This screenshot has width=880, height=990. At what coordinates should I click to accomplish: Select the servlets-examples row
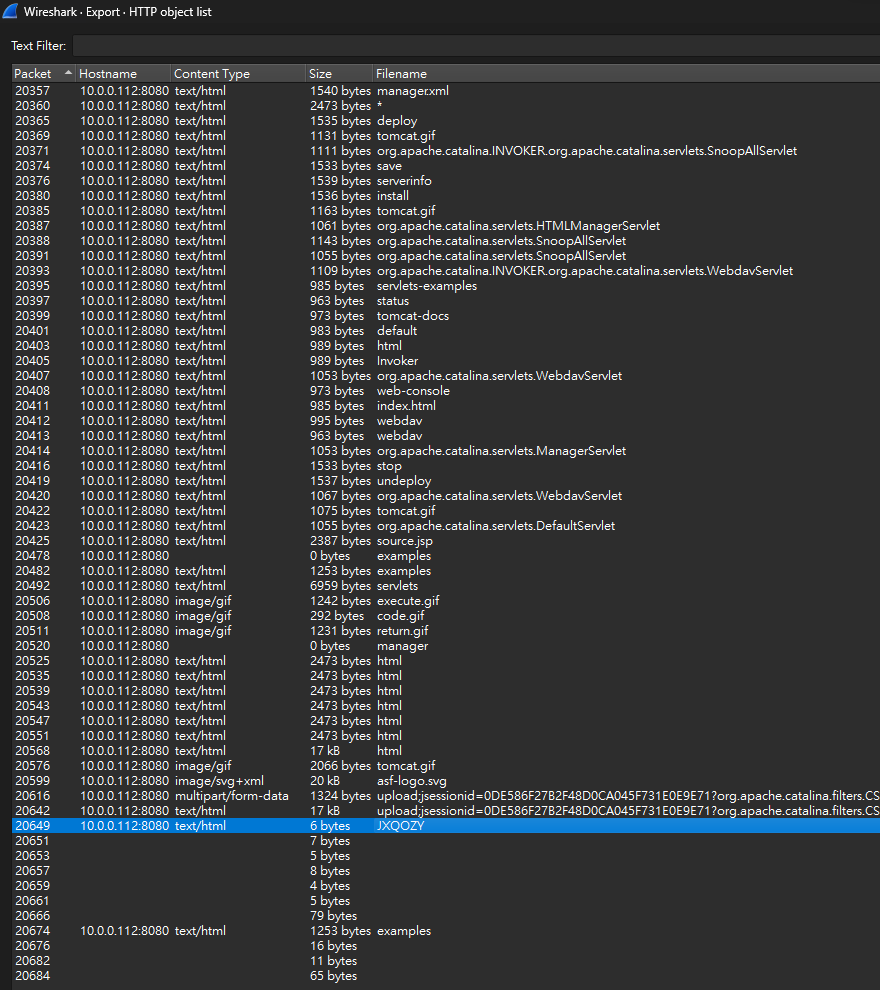pyautogui.click(x=446, y=286)
